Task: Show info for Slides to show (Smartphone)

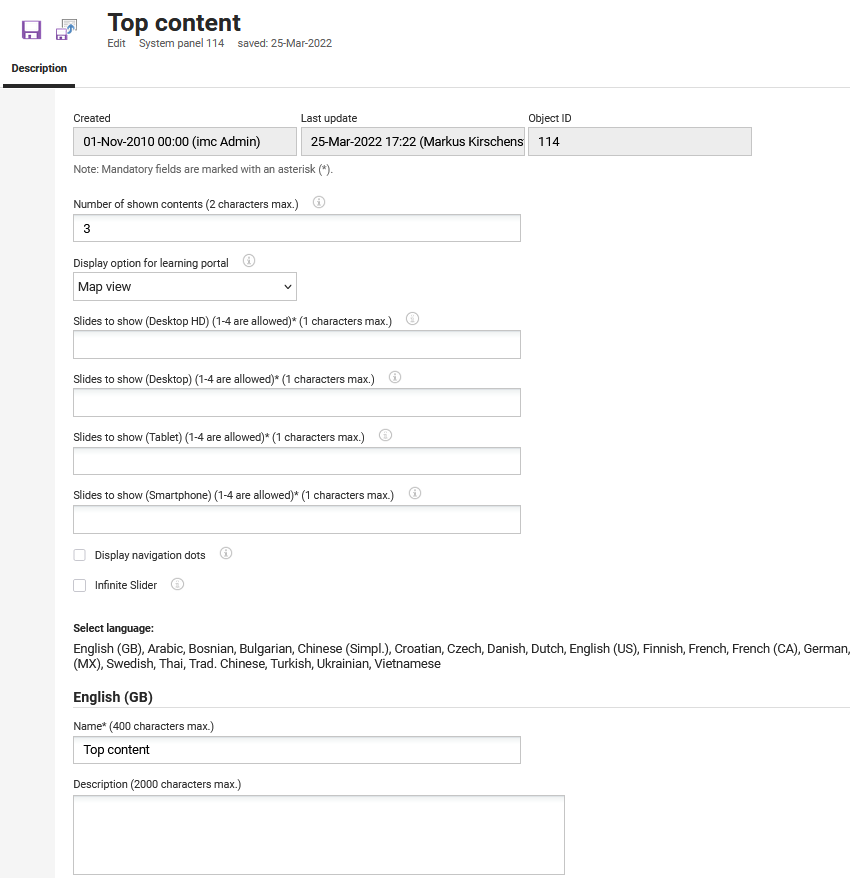Action: coord(415,493)
